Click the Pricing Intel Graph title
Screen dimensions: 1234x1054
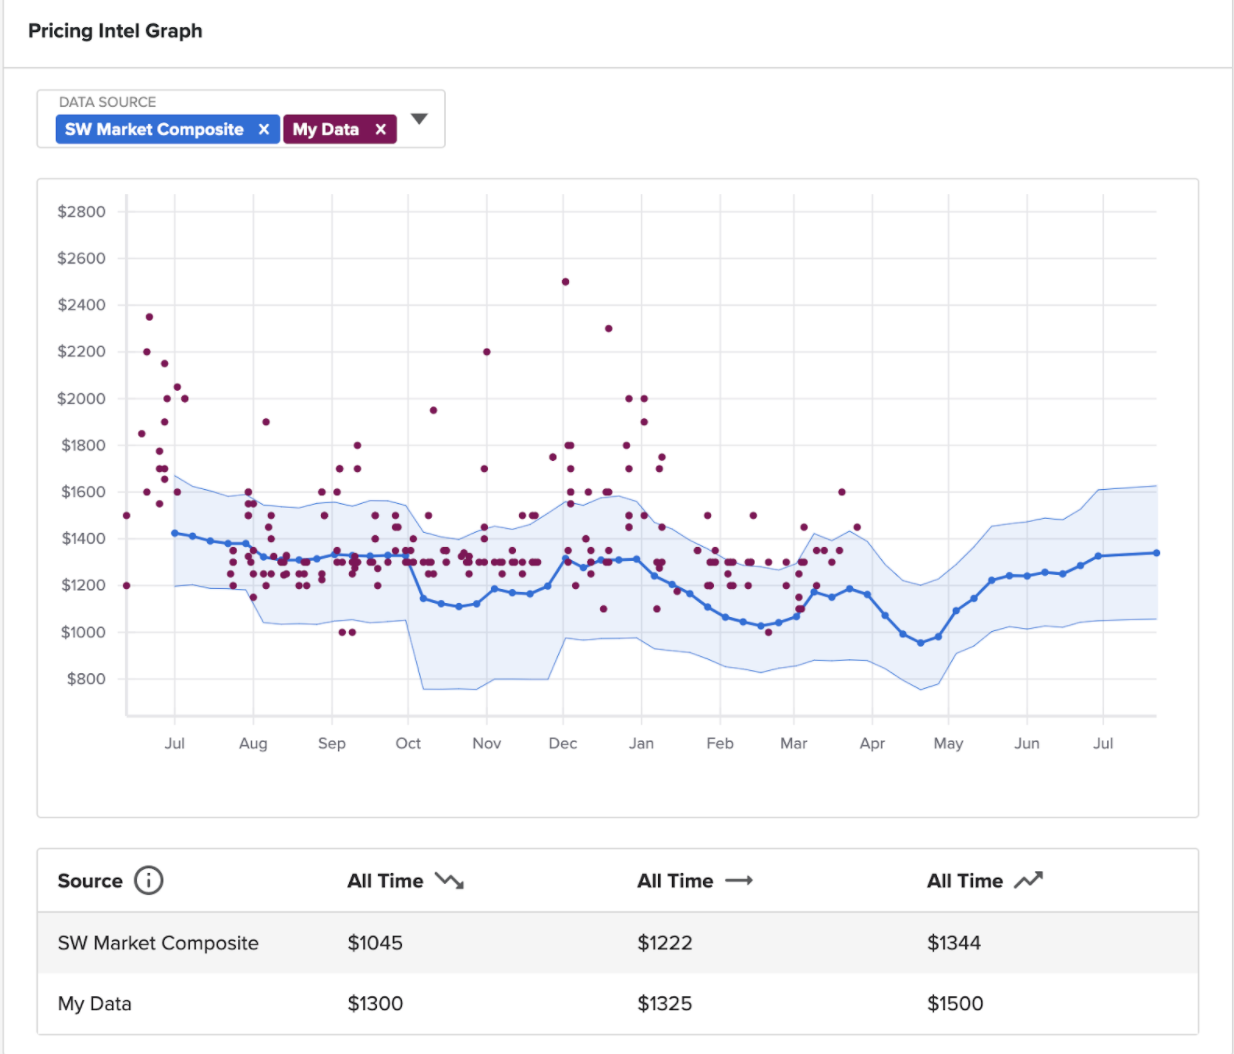tap(115, 31)
